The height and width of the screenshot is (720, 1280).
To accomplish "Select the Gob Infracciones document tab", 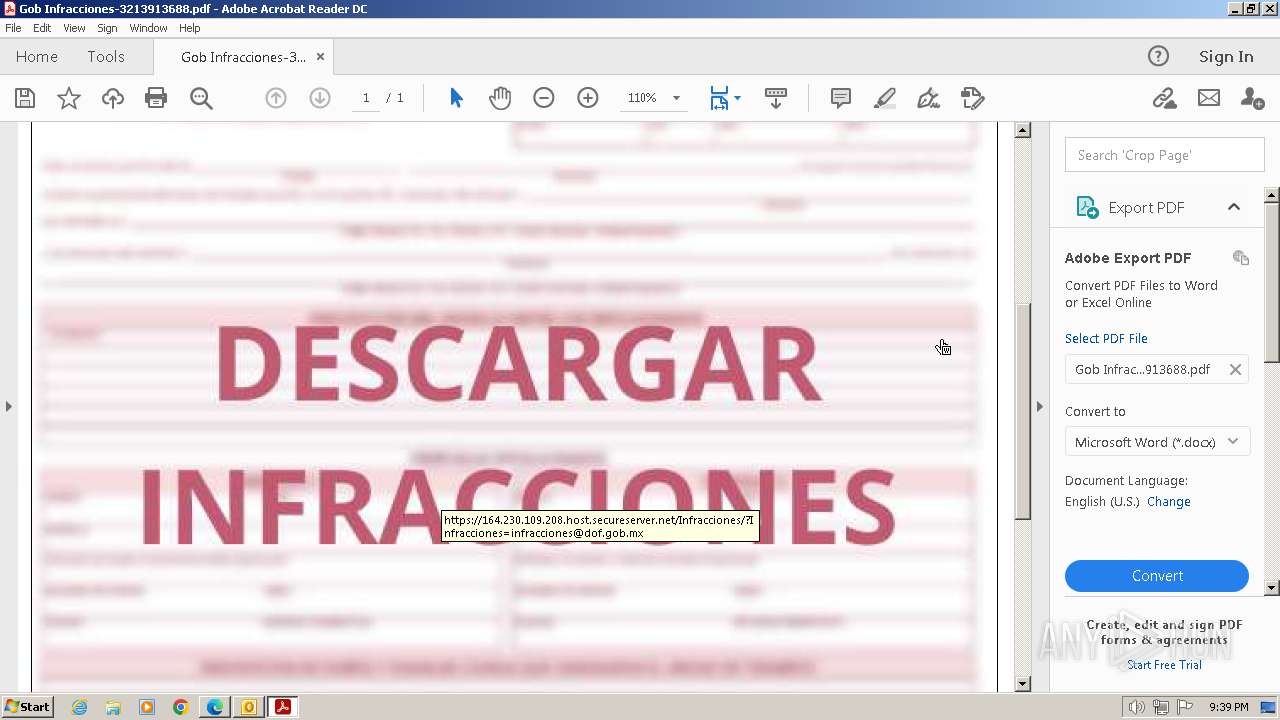I will [x=243, y=57].
